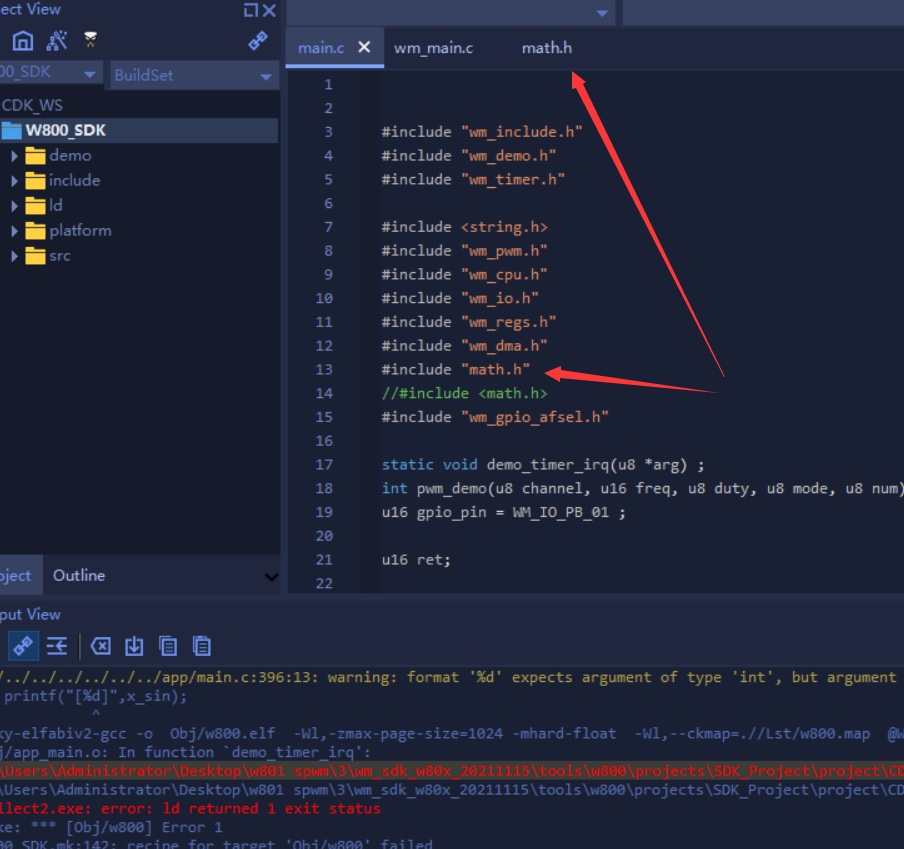The image size is (904, 849).
Task: Toggle the highlighted link icon in Output View
Action: coord(23,645)
